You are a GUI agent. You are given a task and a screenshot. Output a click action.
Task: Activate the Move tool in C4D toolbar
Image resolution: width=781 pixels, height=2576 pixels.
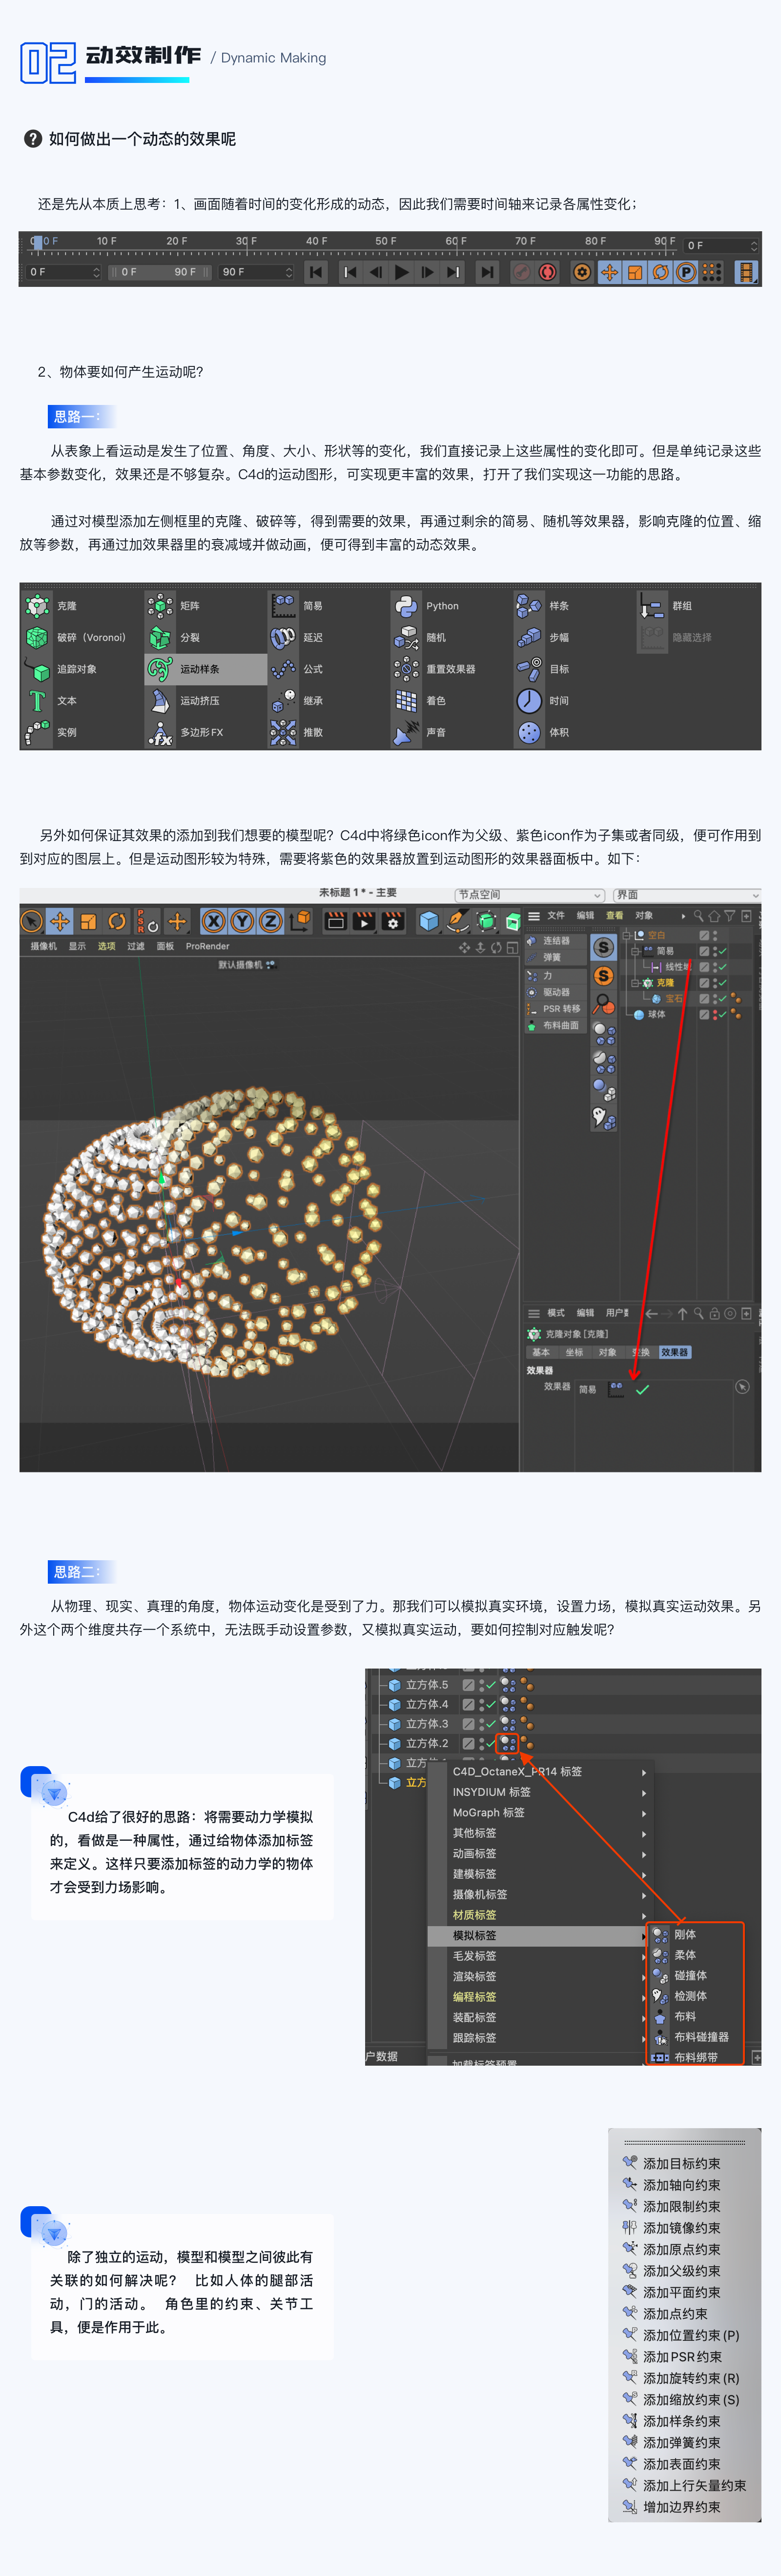(60, 921)
